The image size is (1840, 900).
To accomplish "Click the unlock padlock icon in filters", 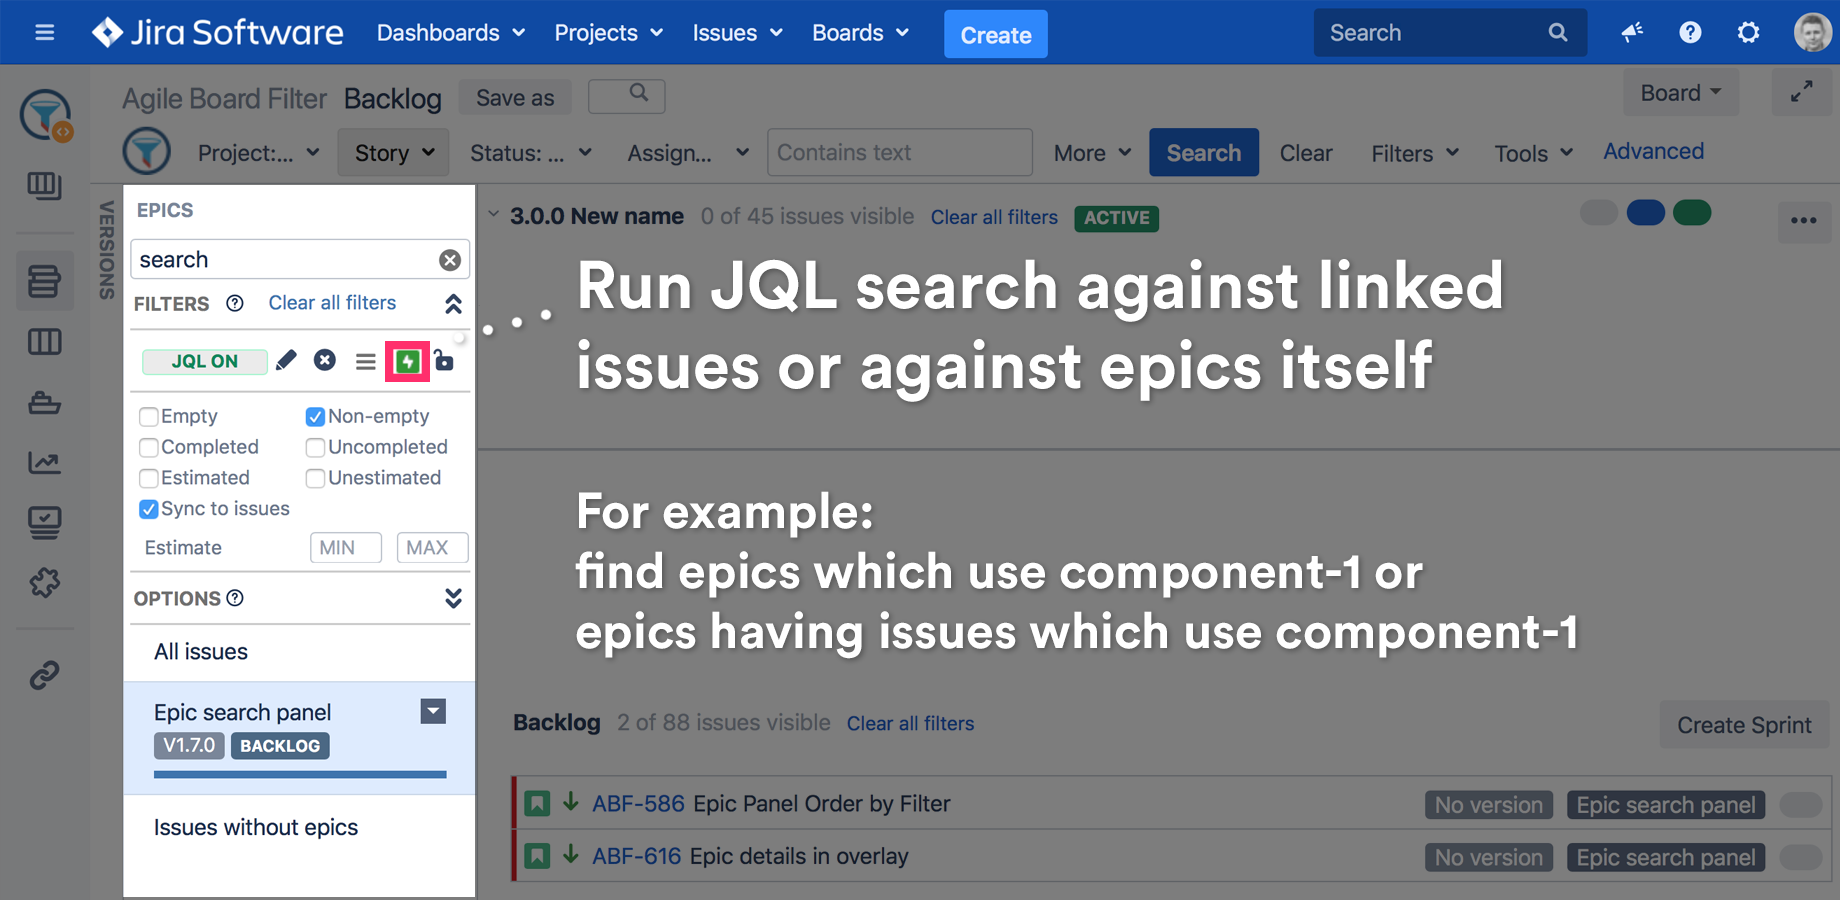I will point(445,361).
